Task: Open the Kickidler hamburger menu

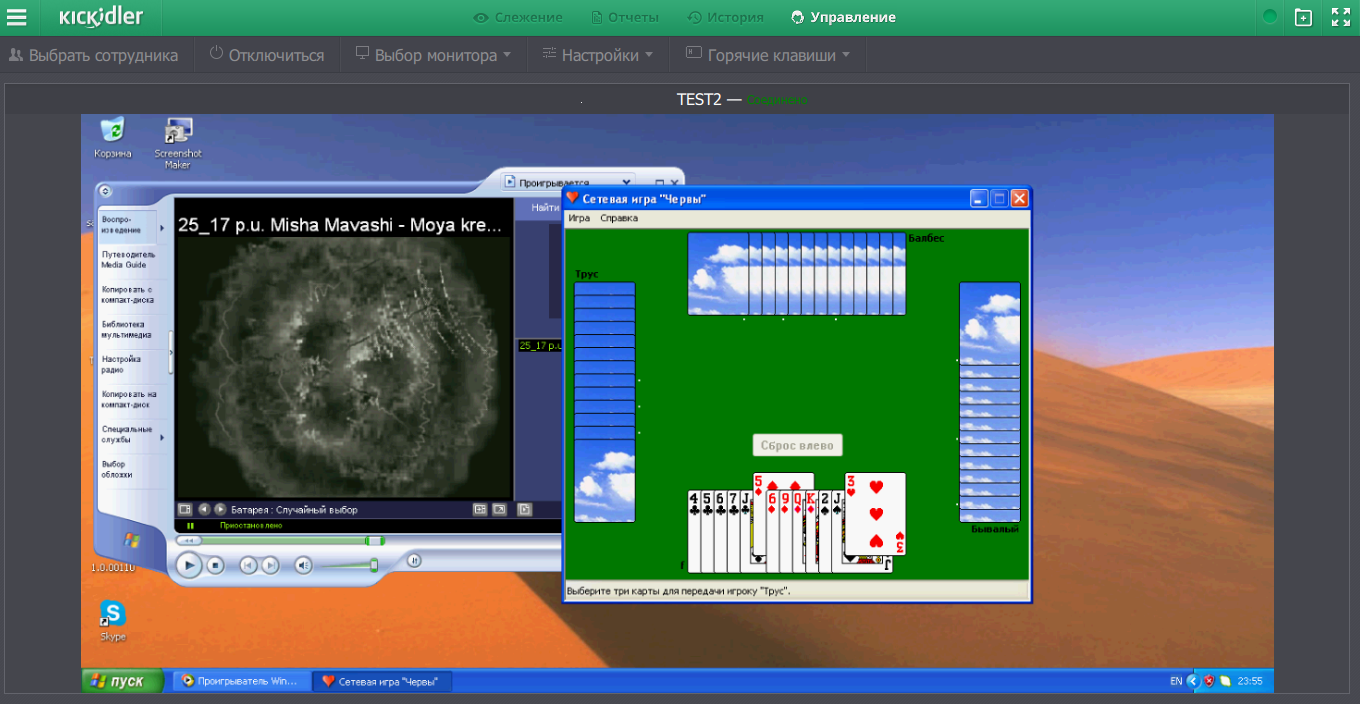Action: (x=17, y=17)
